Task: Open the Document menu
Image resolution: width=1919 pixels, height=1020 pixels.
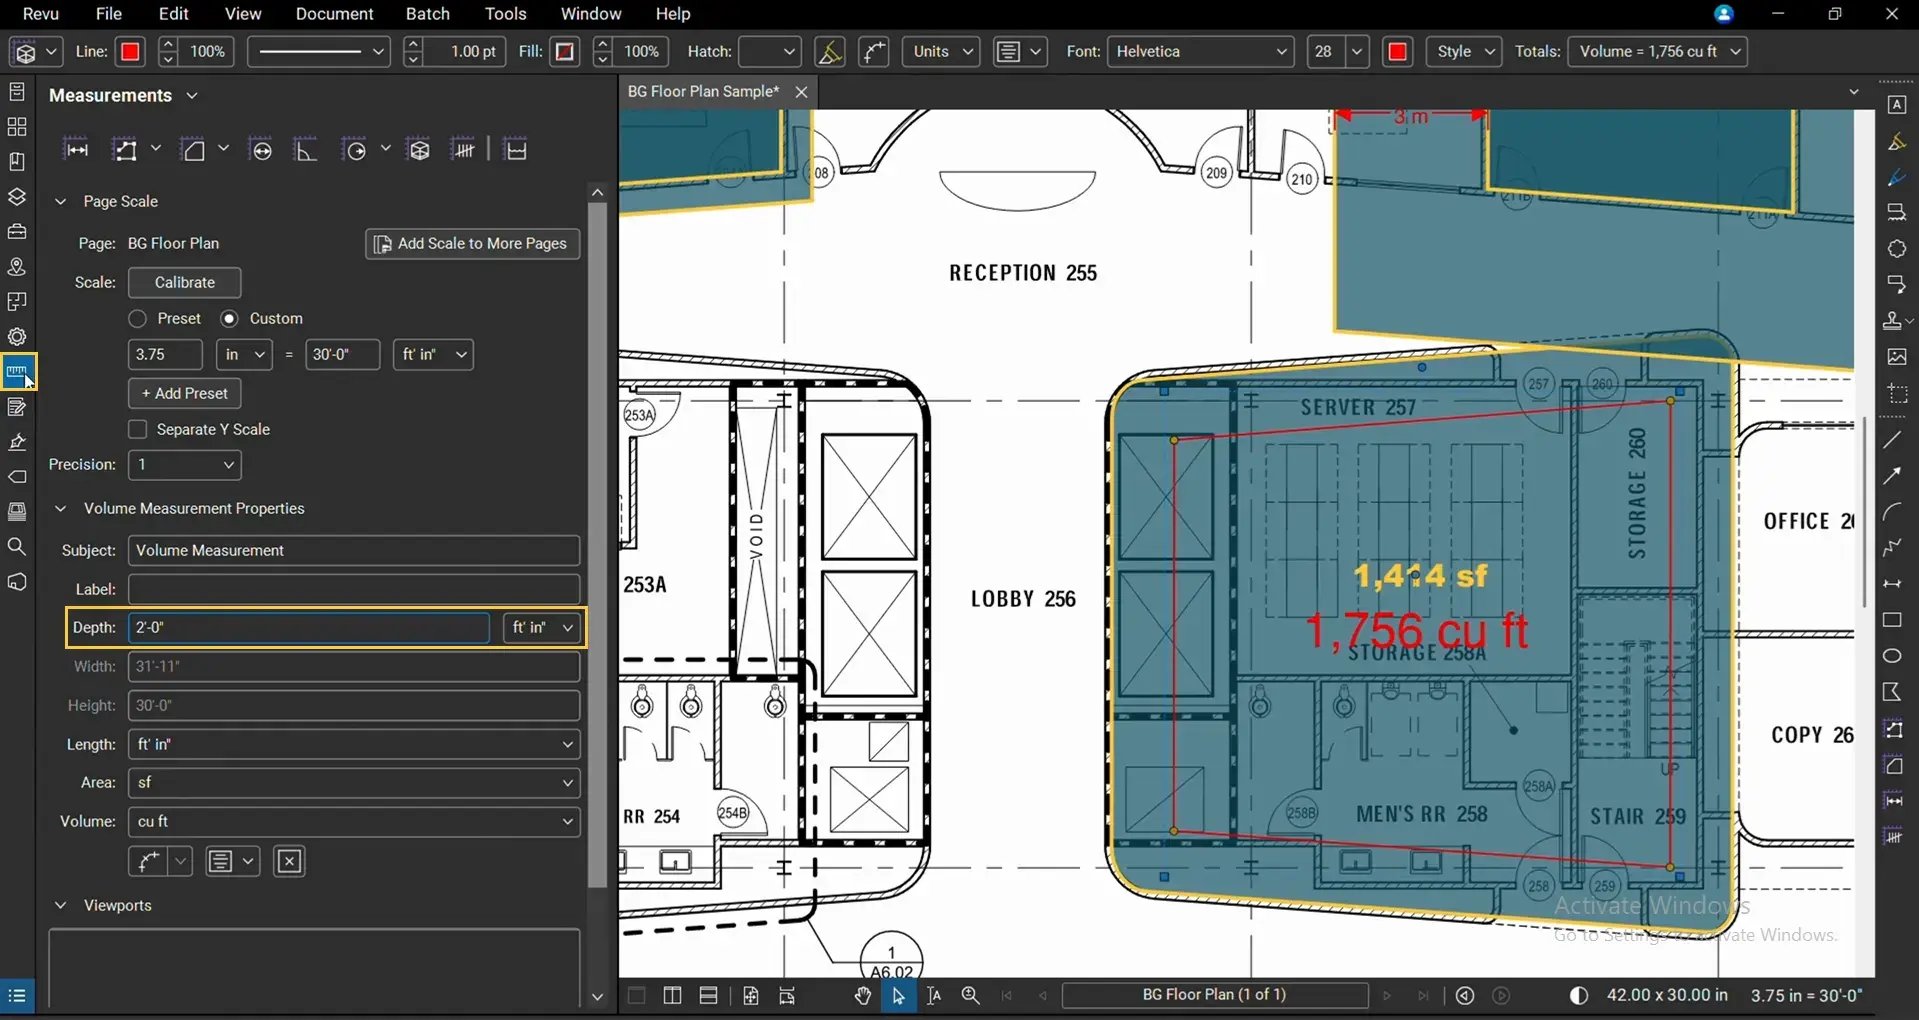Action: tap(334, 14)
